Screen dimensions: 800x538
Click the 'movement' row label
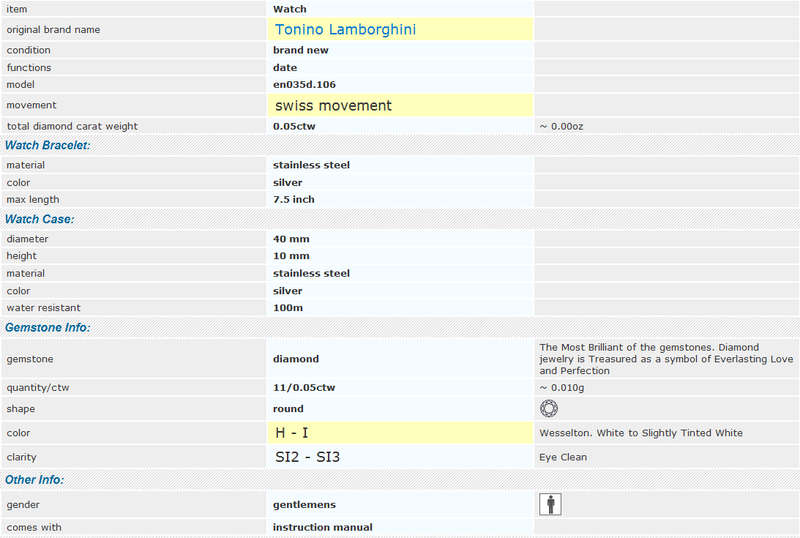[31, 105]
